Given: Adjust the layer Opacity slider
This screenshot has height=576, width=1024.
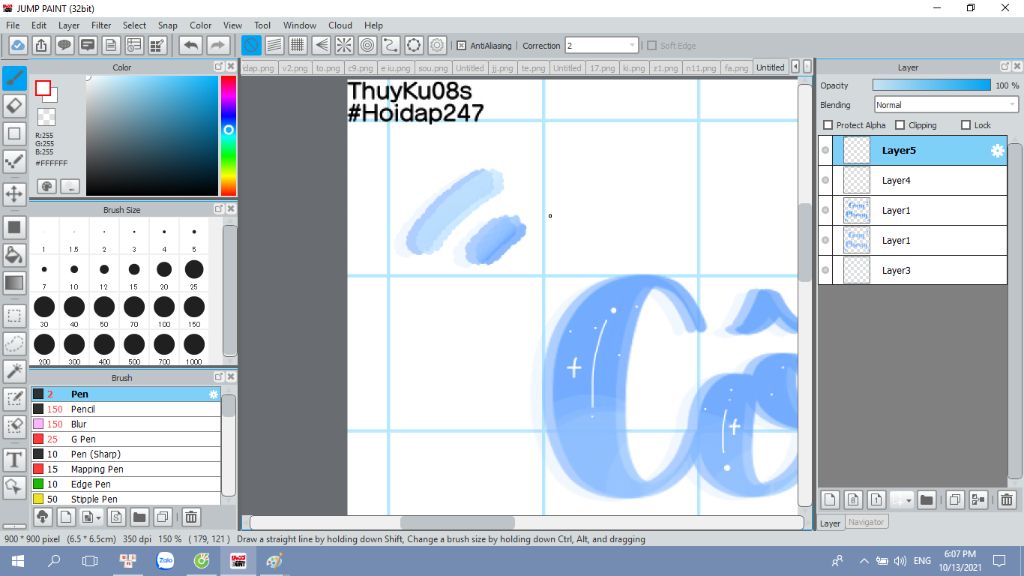Looking at the screenshot, I should (x=932, y=86).
